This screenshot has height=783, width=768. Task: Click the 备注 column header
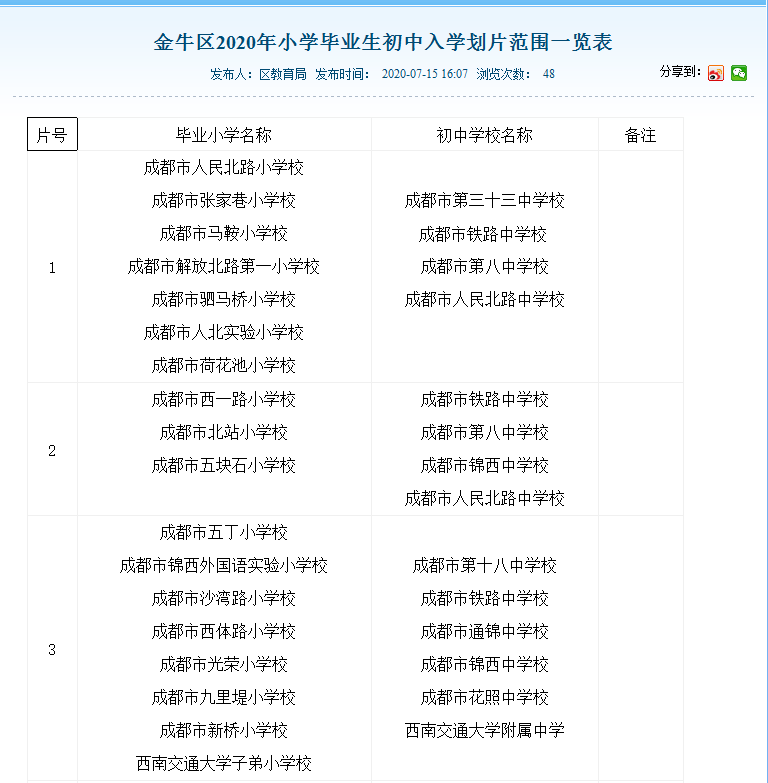(x=640, y=135)
